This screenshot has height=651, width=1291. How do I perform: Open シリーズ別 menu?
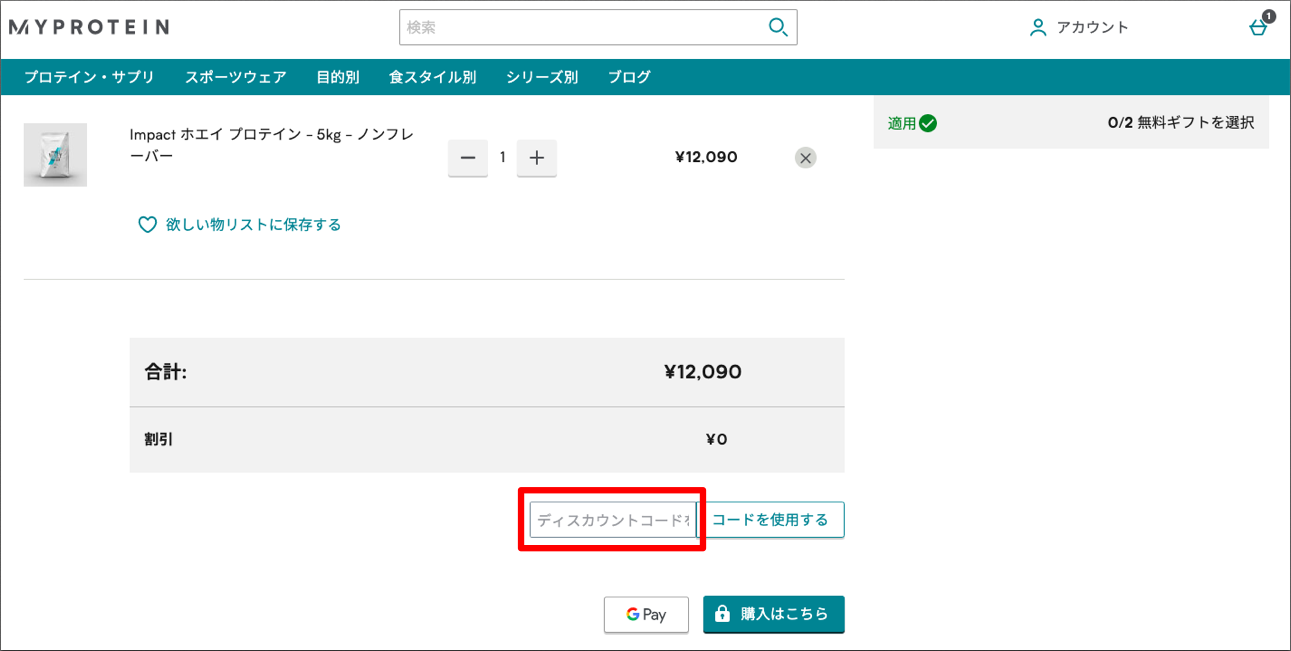542,77
